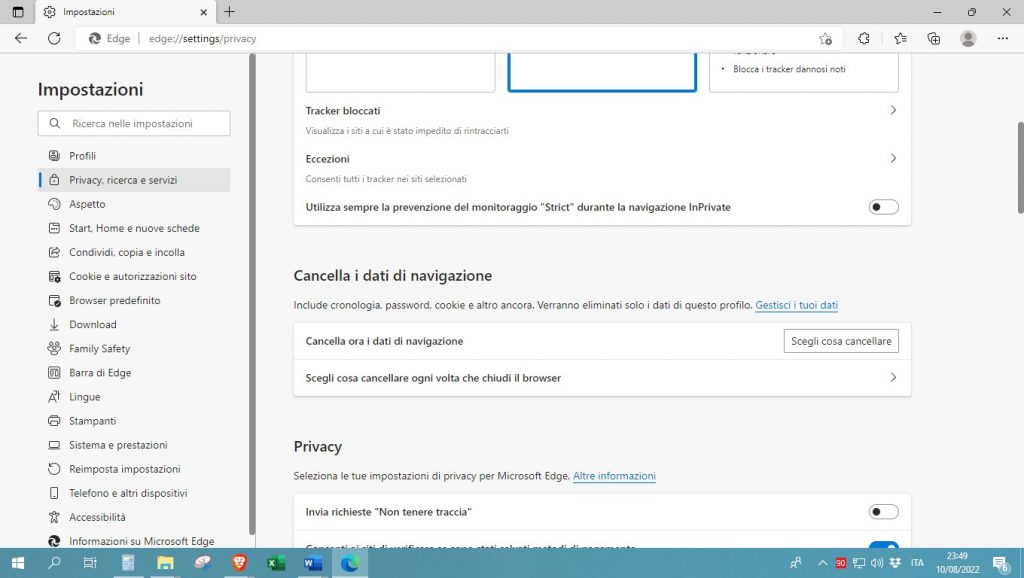Open the Extensions puzzle icon
1024x578 pixels.
[863, 38]
